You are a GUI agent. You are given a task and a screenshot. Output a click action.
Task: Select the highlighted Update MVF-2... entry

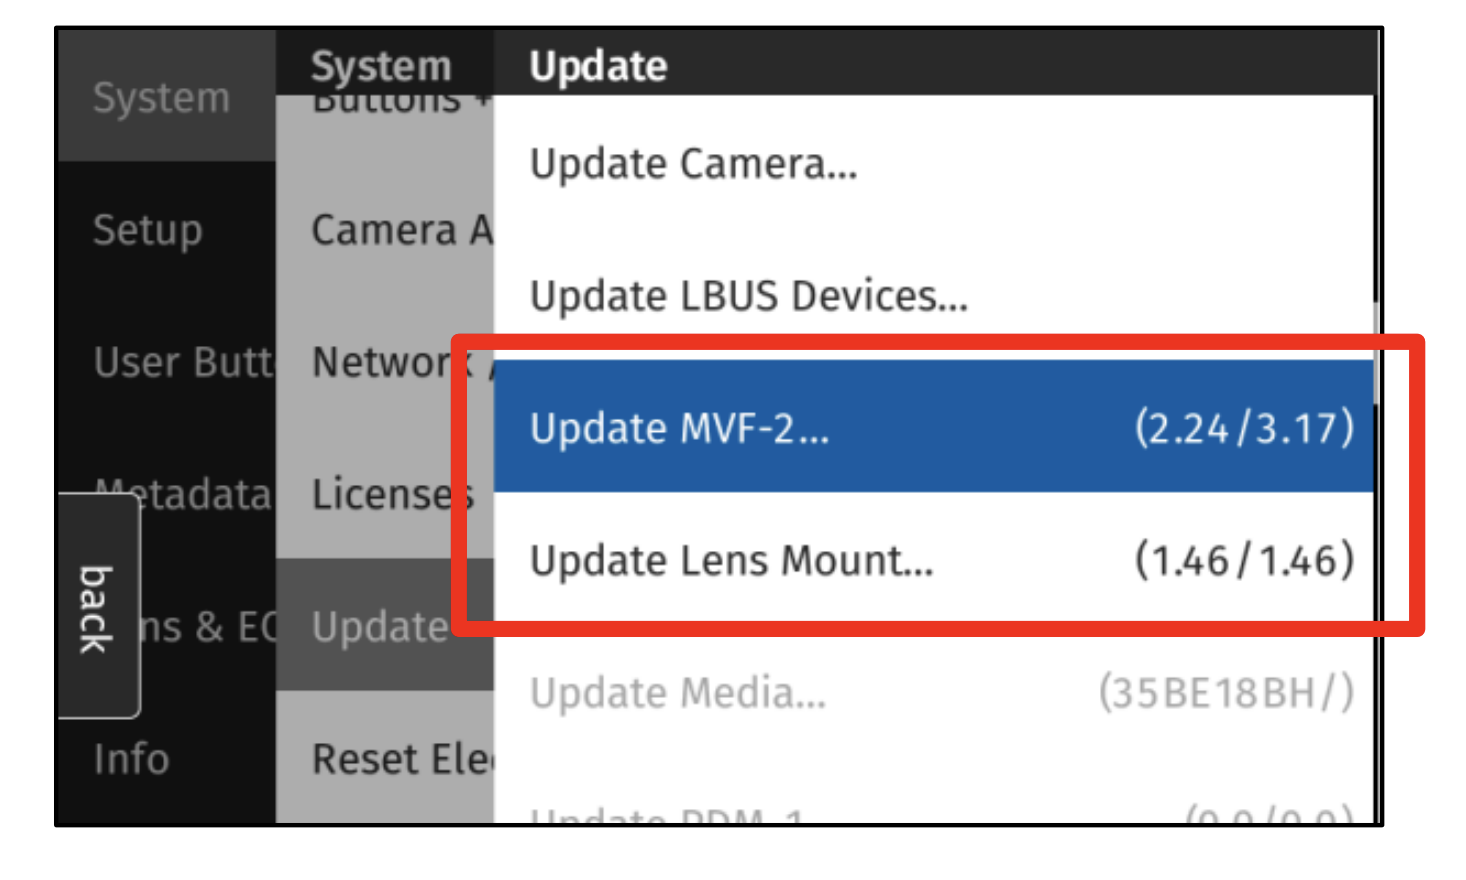coord(932,428)
